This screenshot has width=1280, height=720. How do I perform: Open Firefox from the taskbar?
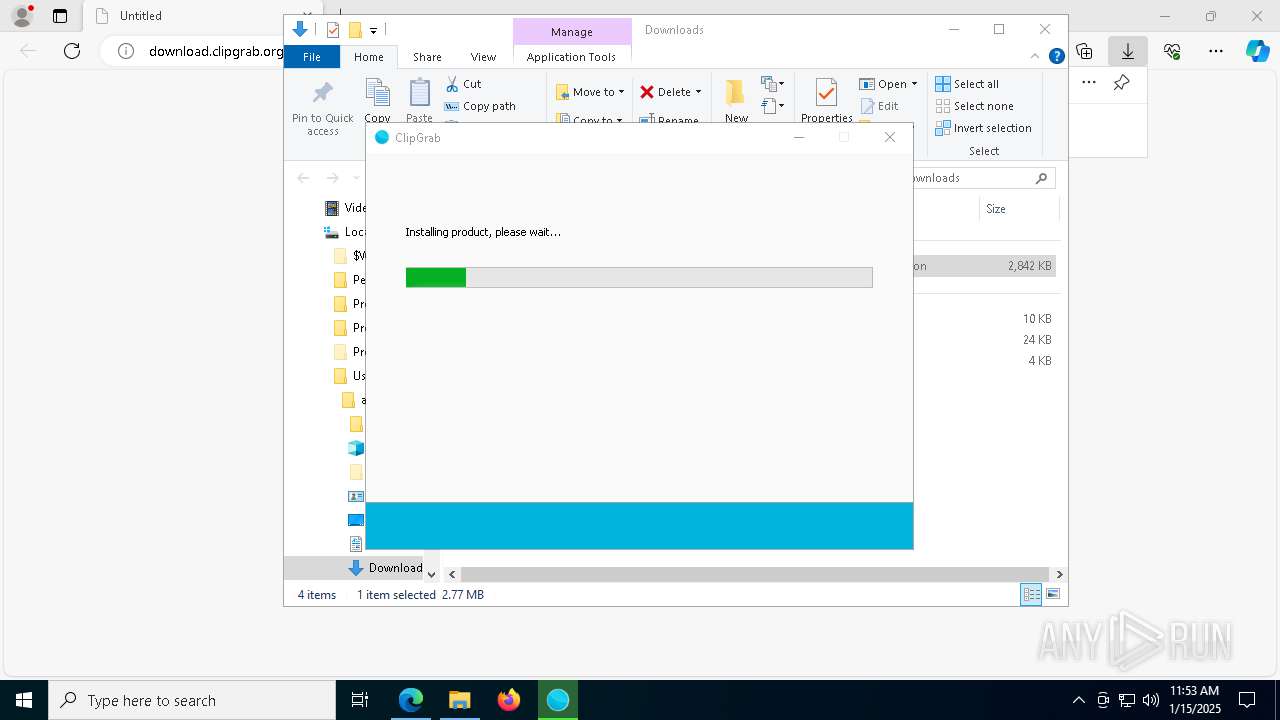click(x=509, y=700)
